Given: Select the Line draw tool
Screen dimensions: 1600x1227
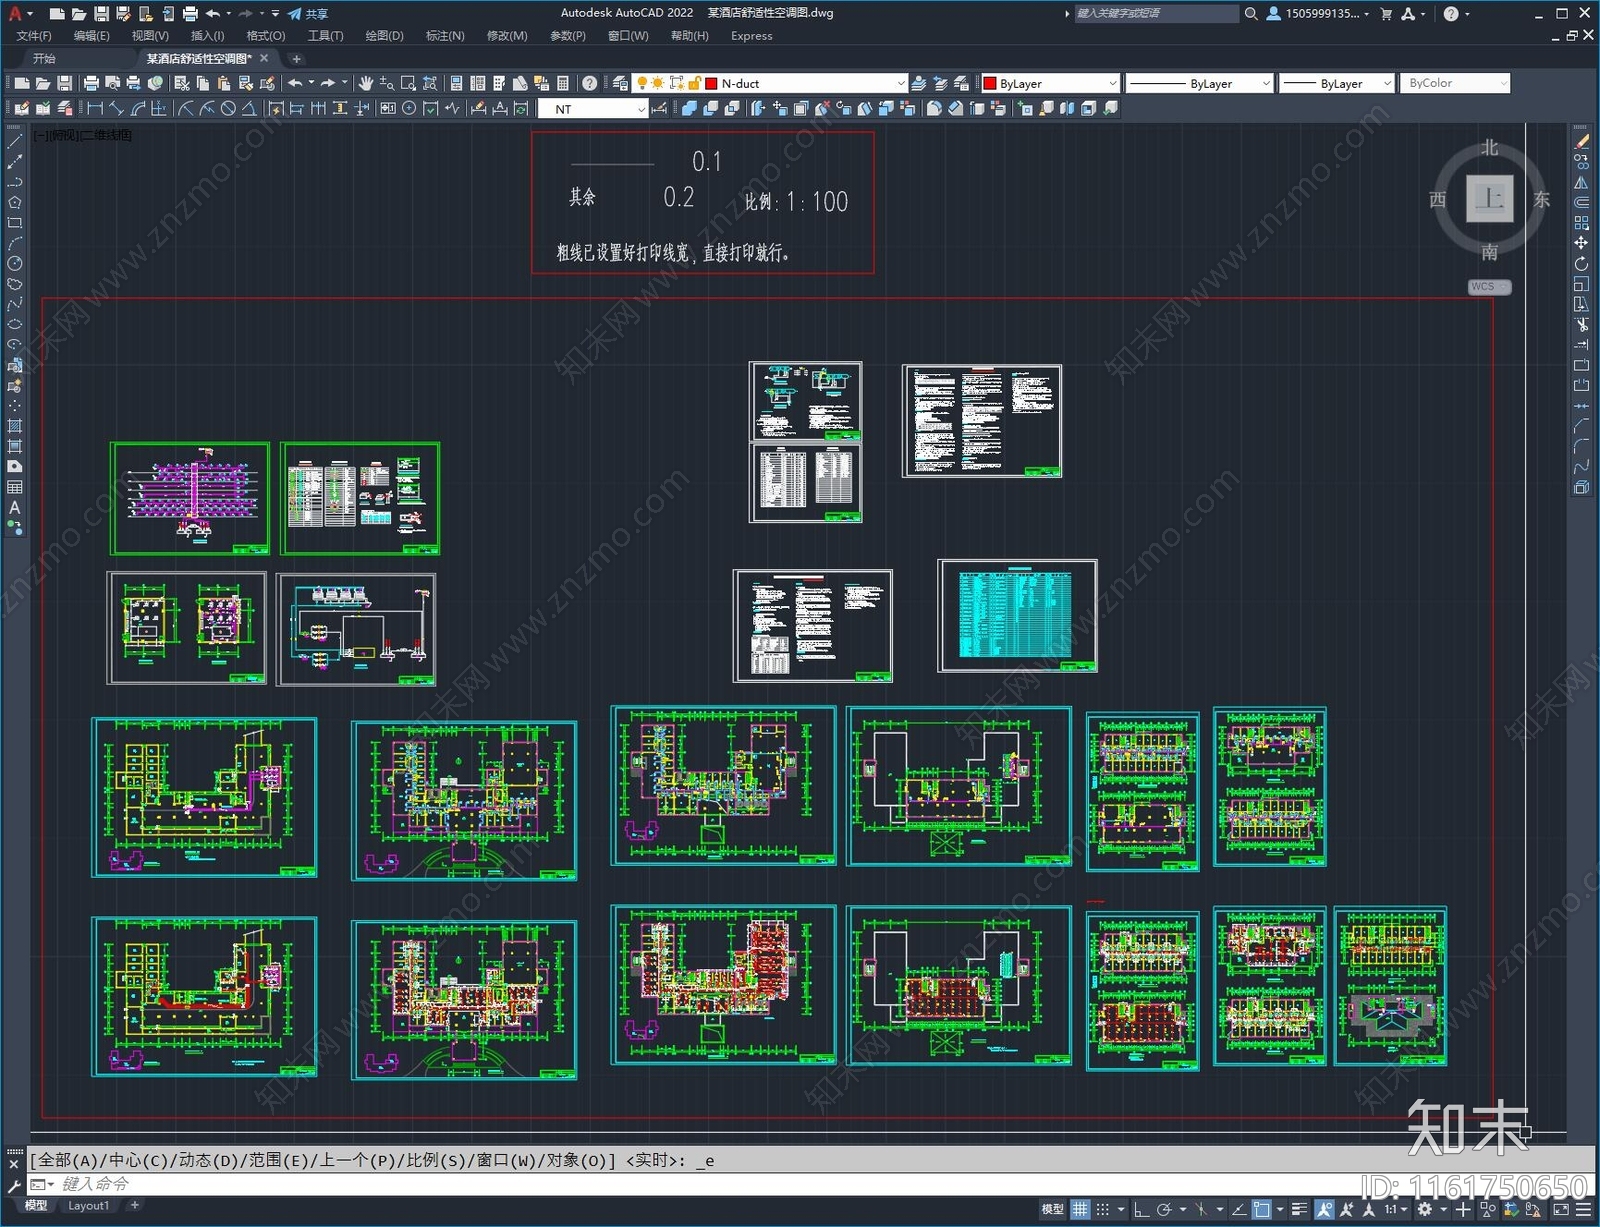Looking at the screenshot, I should (x=14, y=142).
